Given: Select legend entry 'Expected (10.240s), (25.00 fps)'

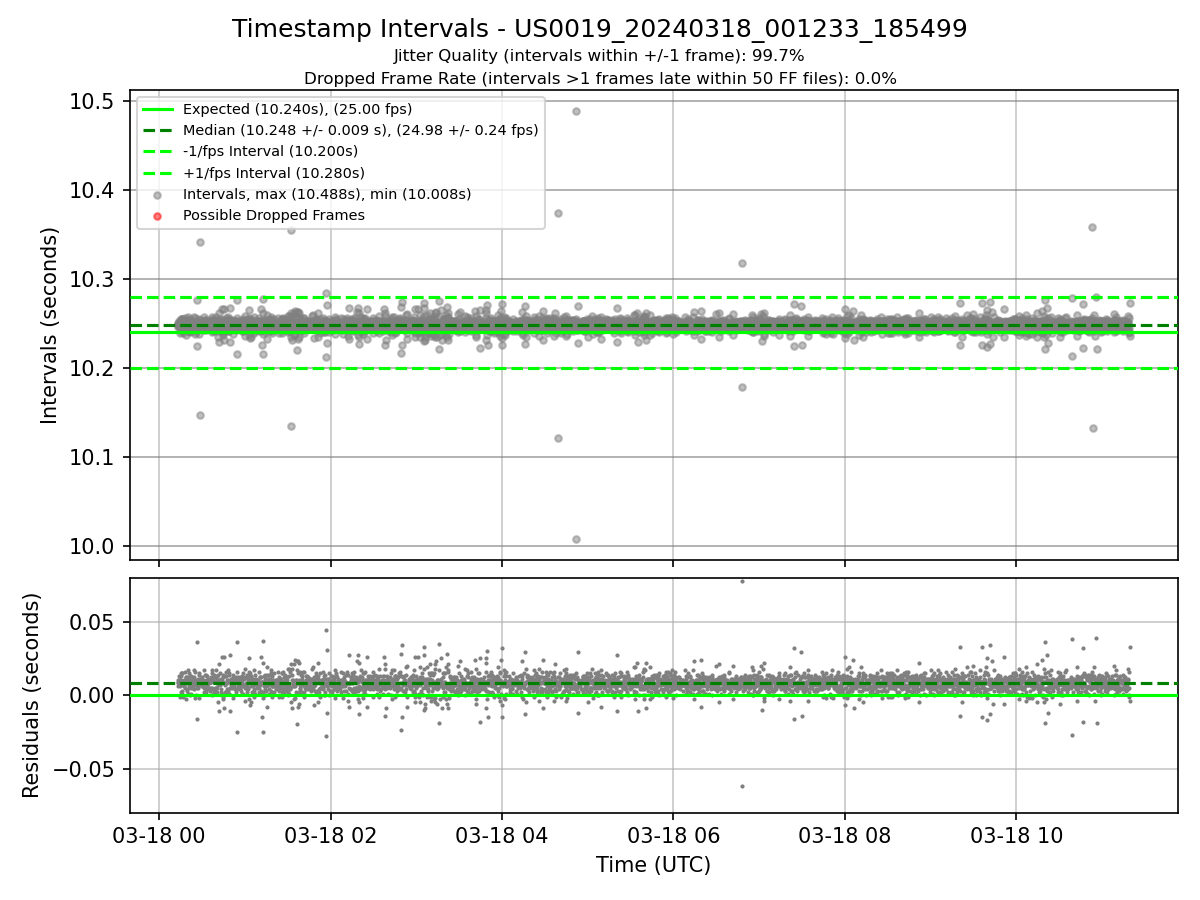Looking at the screenshot, I should click(297, 109).
